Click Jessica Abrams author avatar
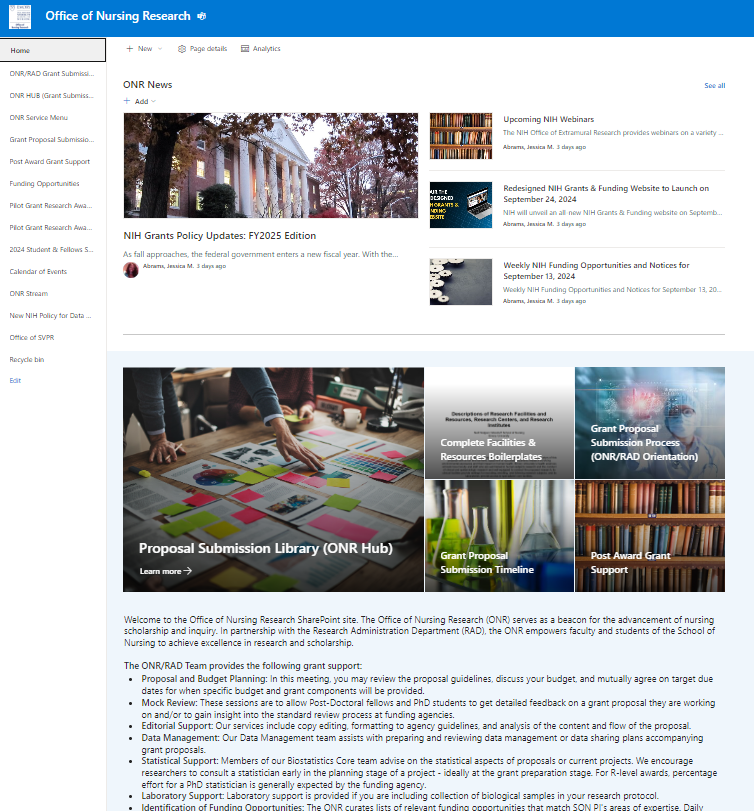 click(x=131, y=269)
